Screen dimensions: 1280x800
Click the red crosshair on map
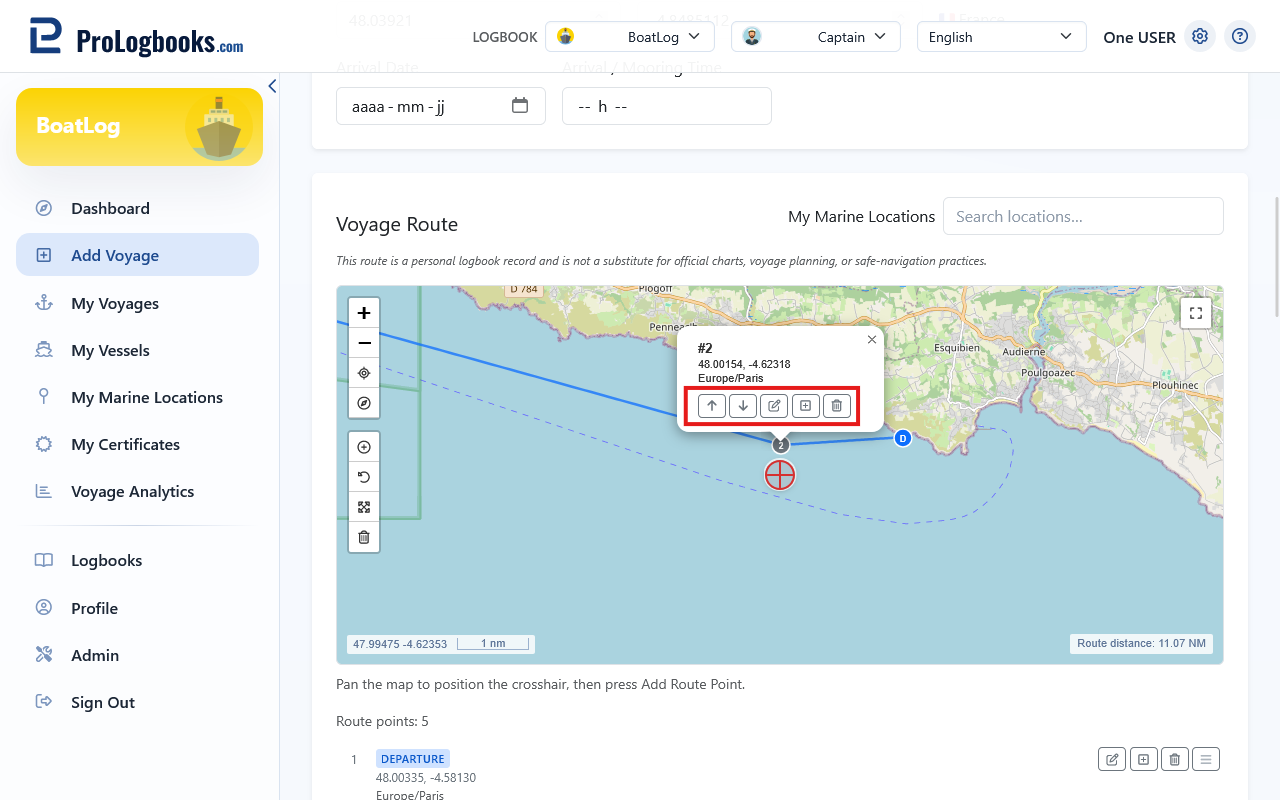pyautogui.click(x=780, y=475)
